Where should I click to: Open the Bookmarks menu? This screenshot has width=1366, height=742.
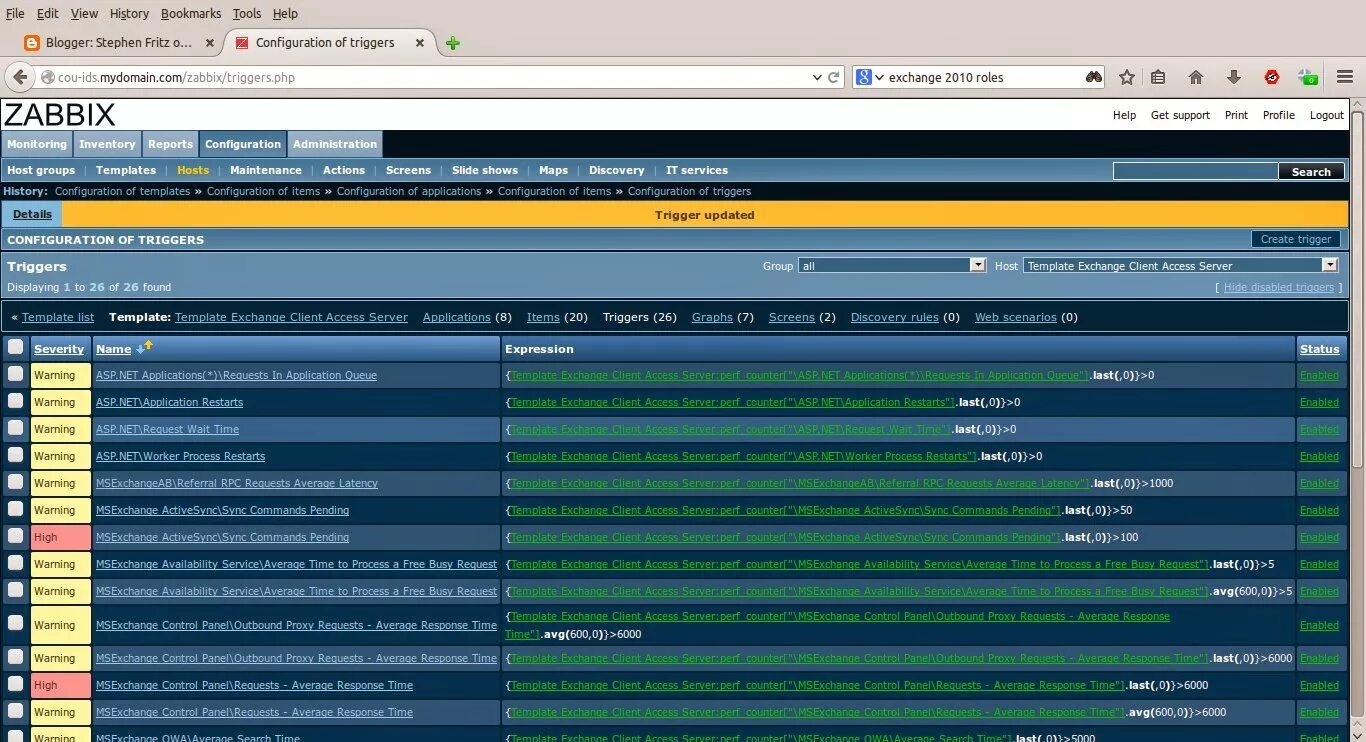(x=191, y=13)
